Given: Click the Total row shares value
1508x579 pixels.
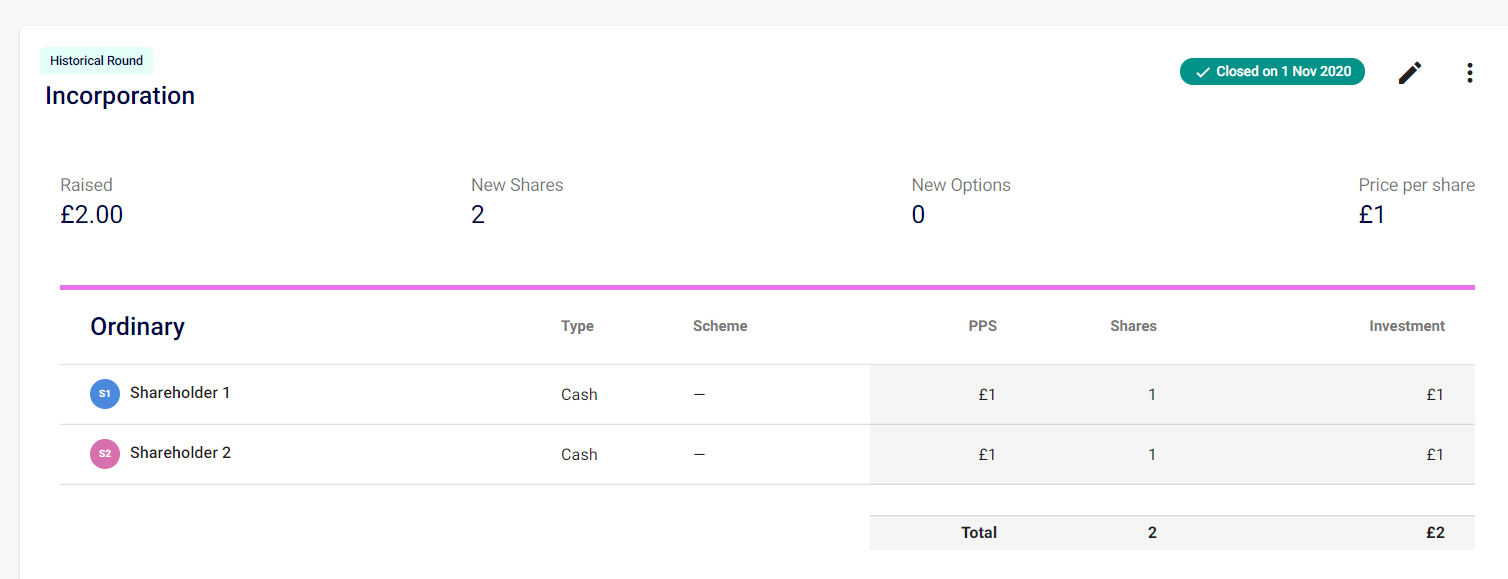Looking at the screenshot, I should (x=1152, y=533).
